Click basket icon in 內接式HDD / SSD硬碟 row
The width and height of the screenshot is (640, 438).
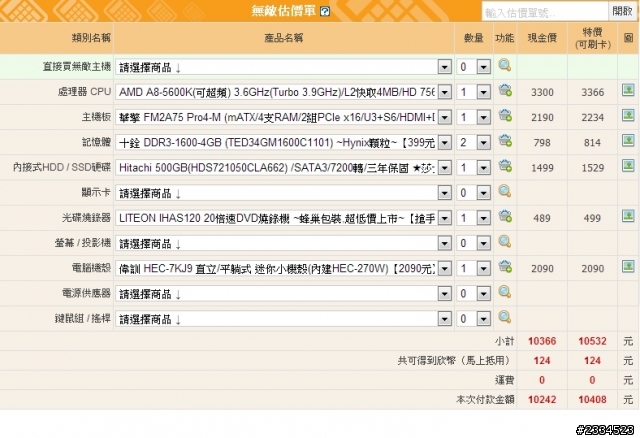(x=505, y=166)
